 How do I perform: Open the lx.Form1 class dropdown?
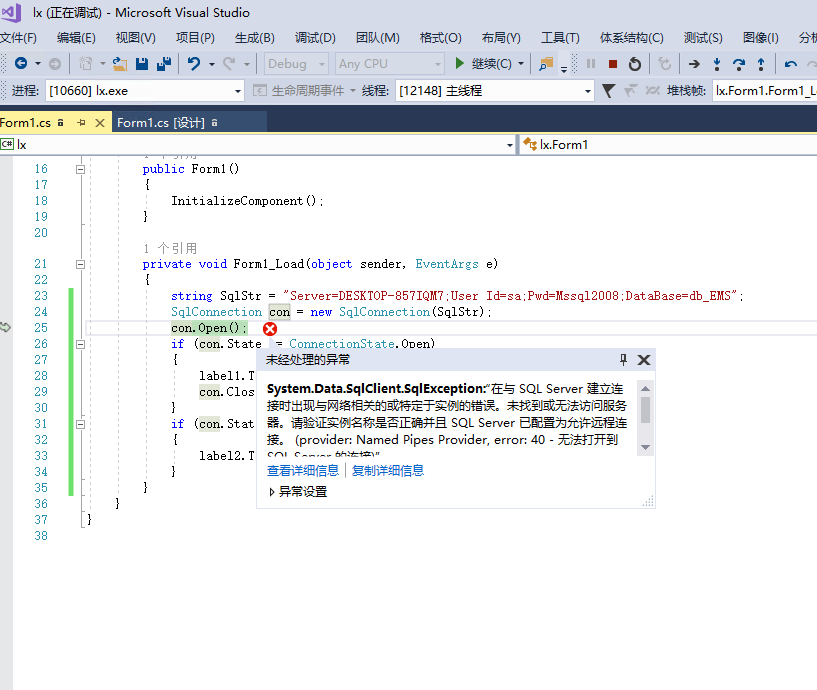(x=669, y=144)
